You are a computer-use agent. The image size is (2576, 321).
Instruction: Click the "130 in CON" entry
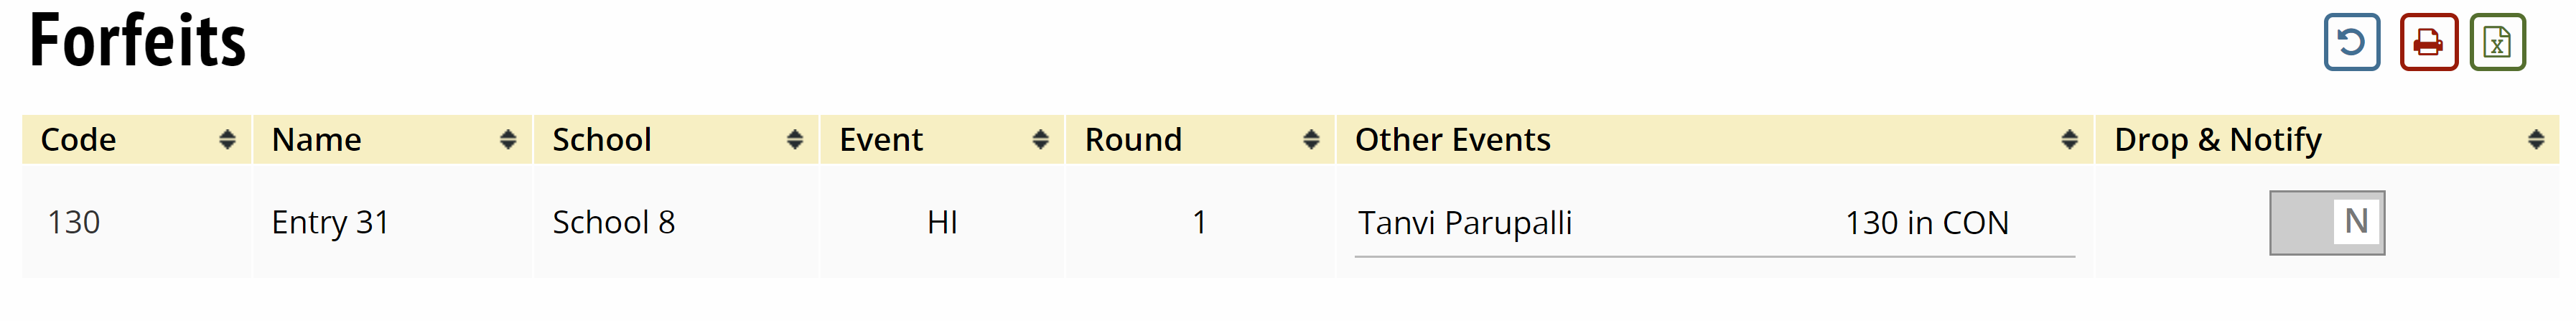pyautogui.click(x=1926, y=223)
